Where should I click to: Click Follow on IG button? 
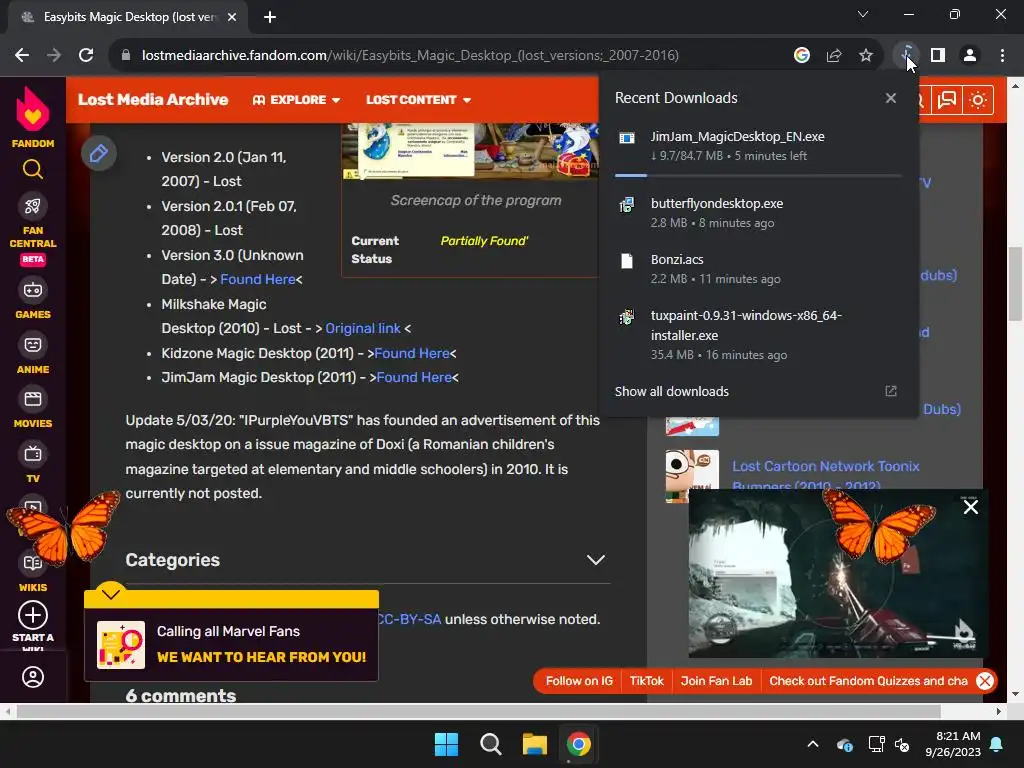pos(579,681)
